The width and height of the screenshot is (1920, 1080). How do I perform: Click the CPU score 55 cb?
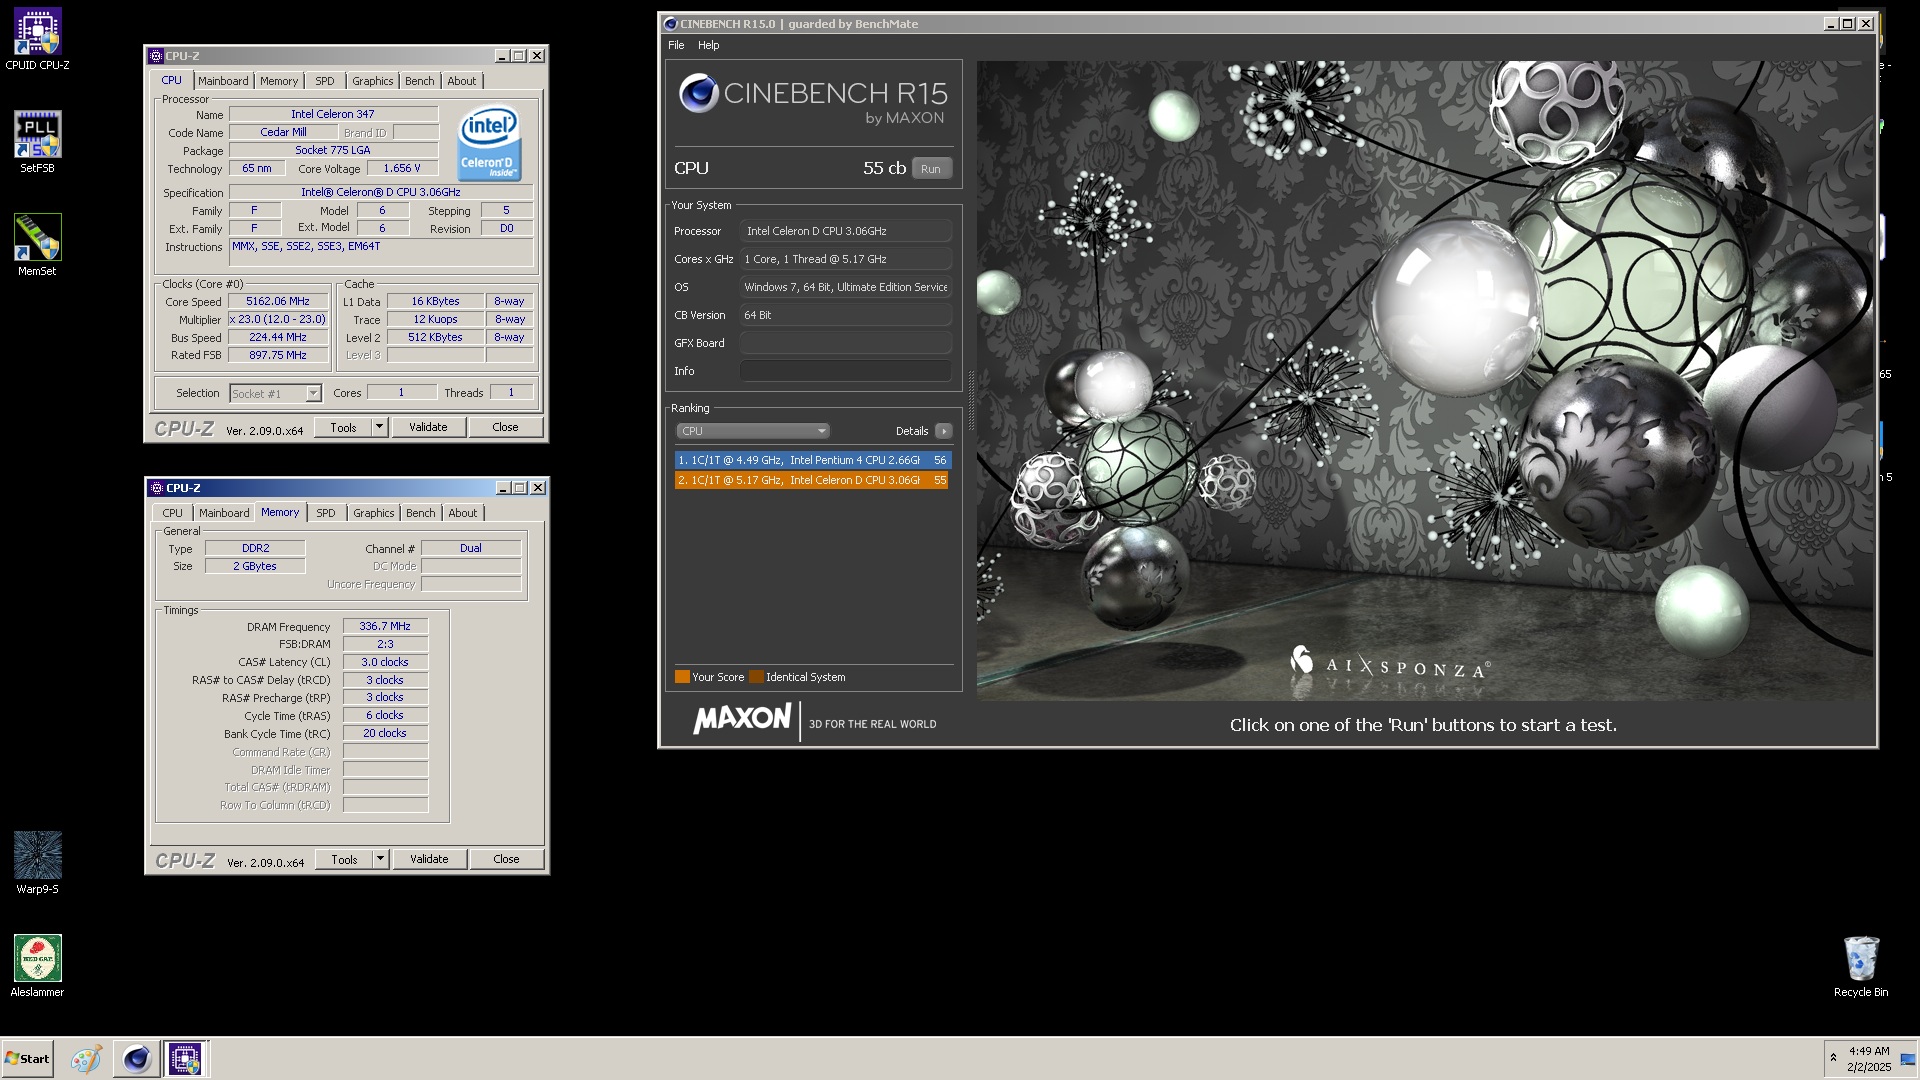point(884,168)
